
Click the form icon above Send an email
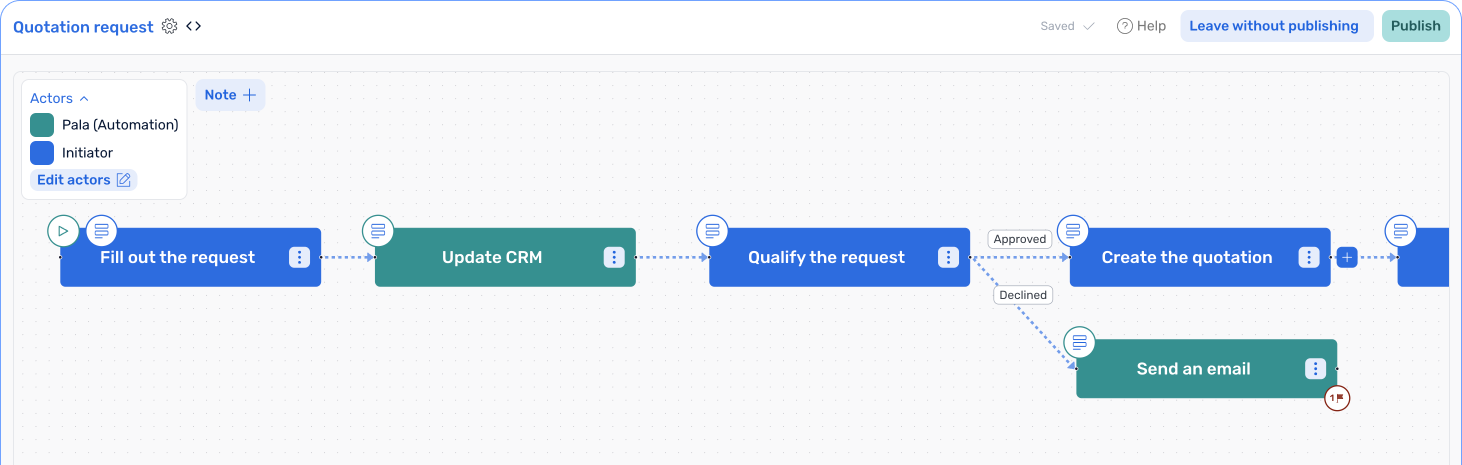point(1080,343)
